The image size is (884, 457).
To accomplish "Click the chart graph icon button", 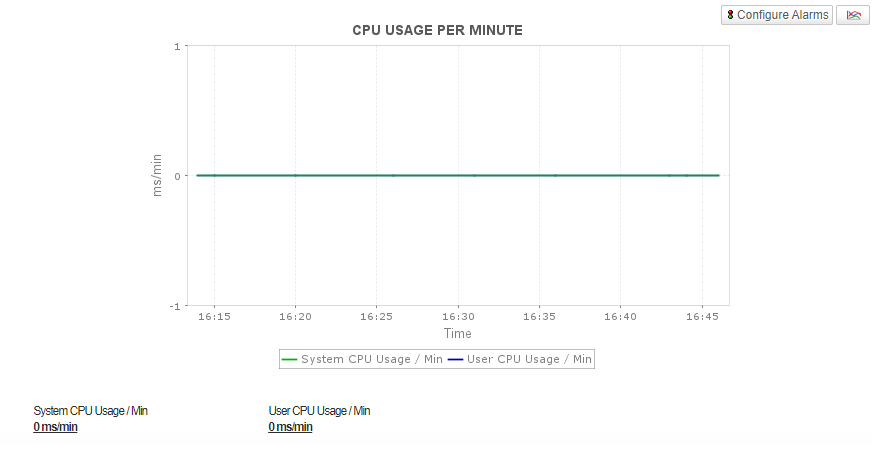I will (853, 15).
